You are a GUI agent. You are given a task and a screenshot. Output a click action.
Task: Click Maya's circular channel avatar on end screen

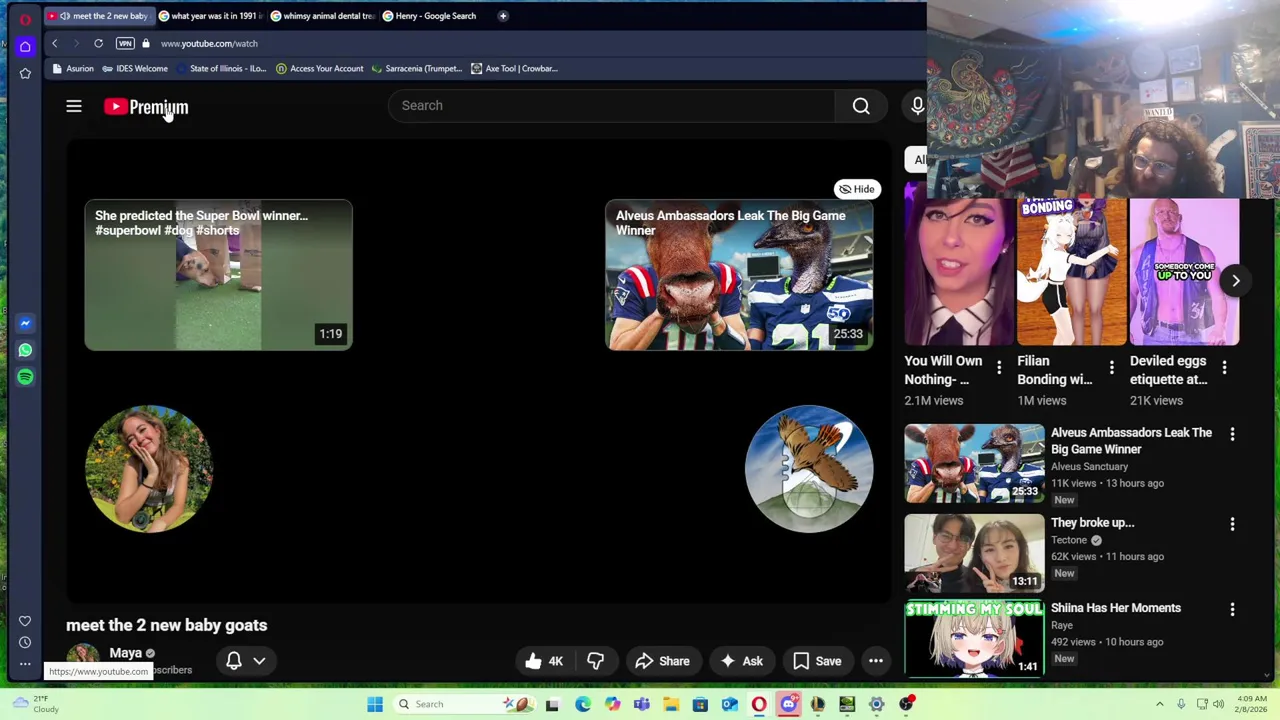(148, 469)
